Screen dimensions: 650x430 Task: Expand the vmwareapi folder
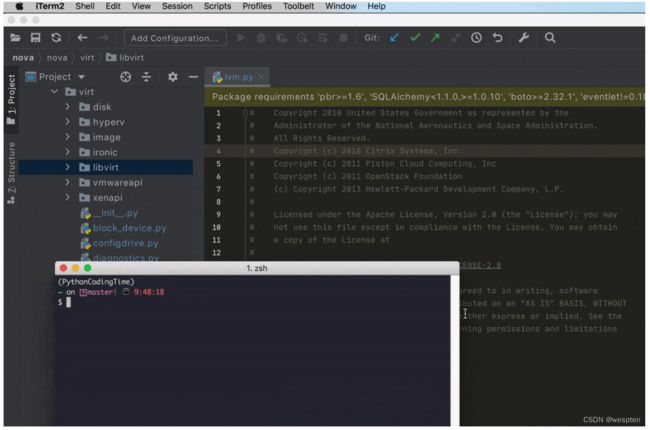pyautogui.click(x=67, y=182)
